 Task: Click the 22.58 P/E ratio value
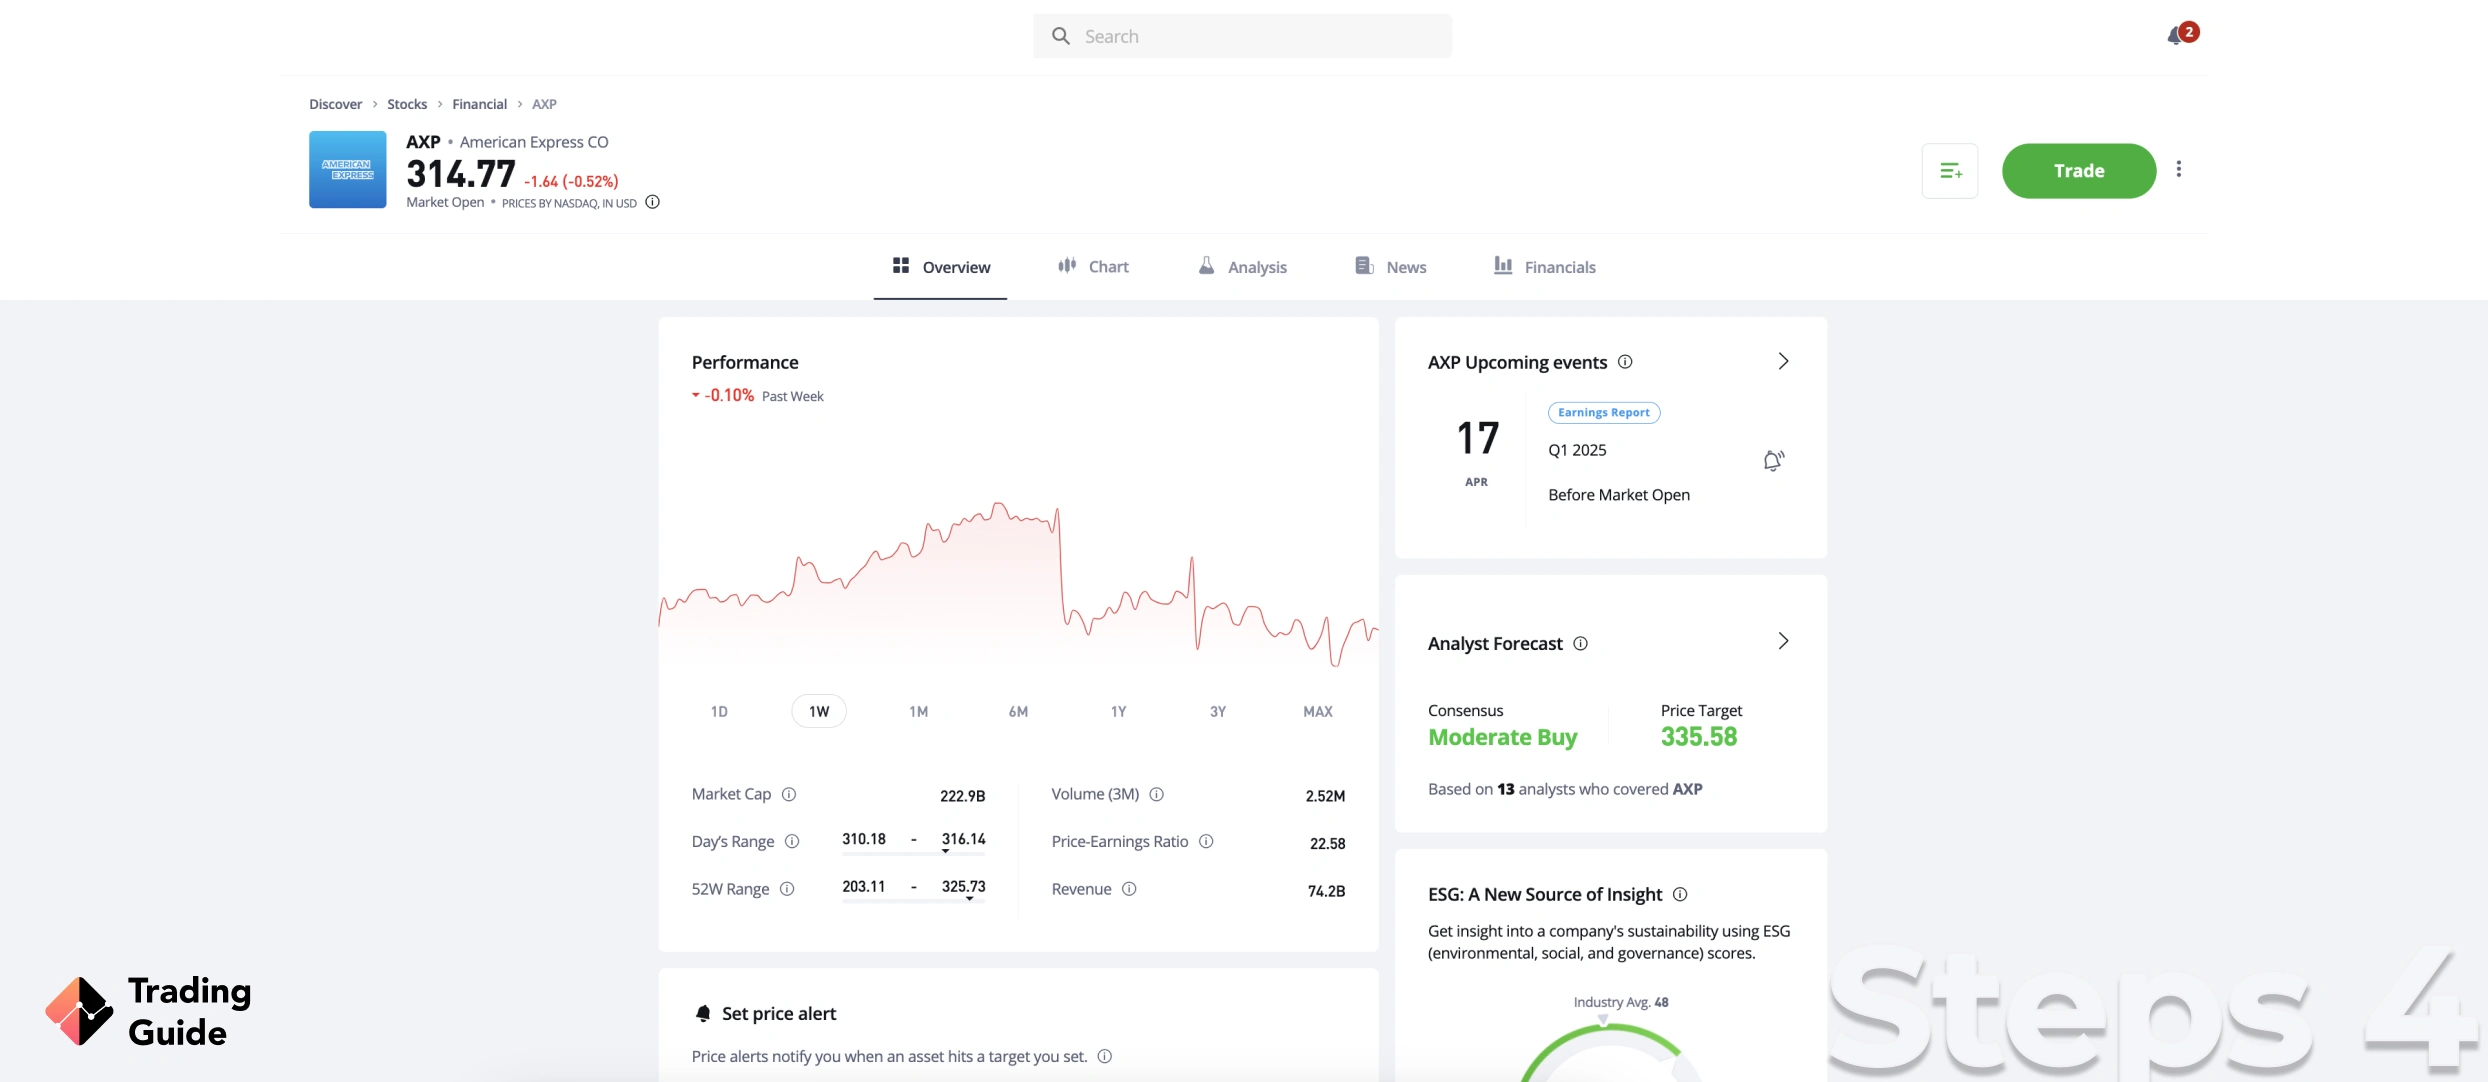pyautogui.click(x=1327, y=843)
